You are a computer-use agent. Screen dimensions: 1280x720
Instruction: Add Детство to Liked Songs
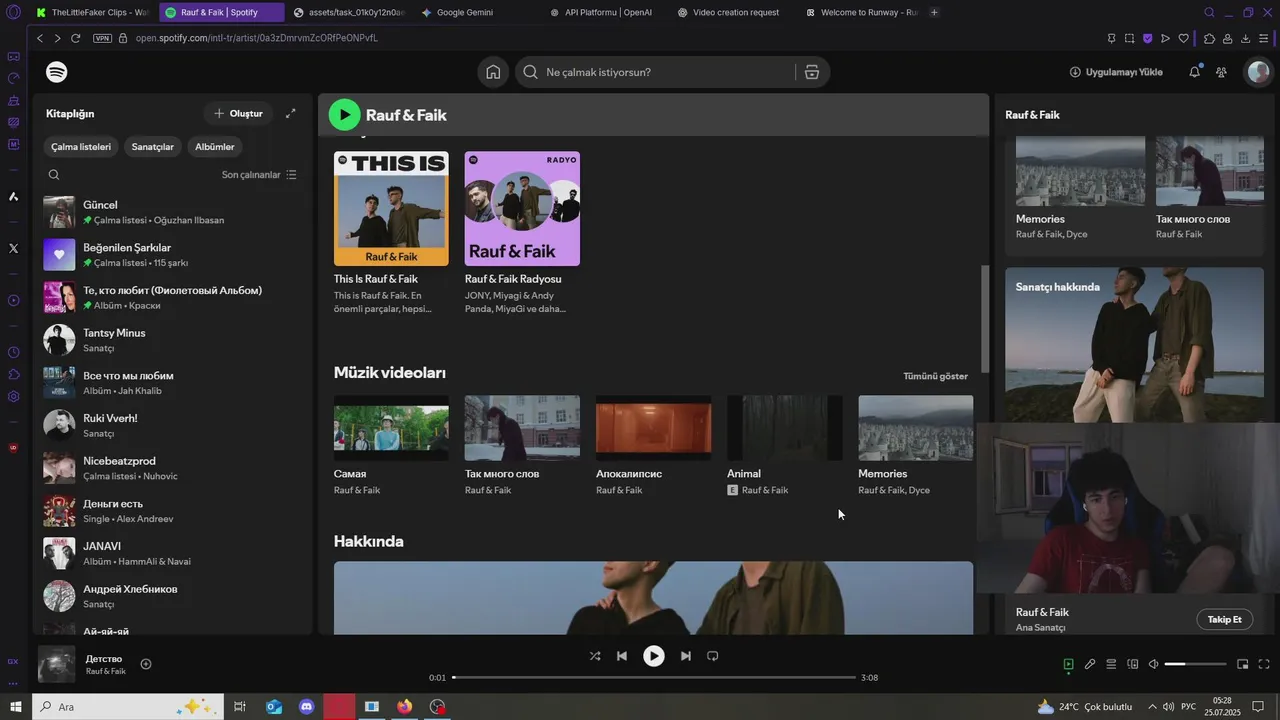(x=146, y=664)
